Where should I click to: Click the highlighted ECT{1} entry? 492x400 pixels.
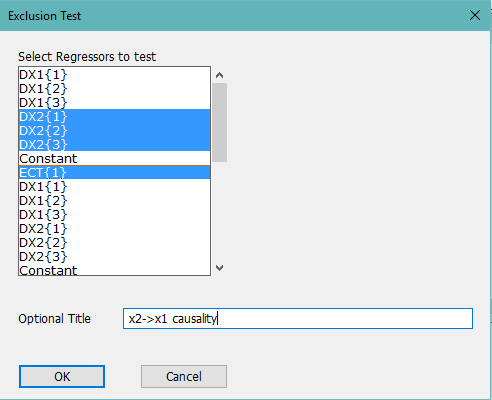pyautogui.click(x=114, y=172)
